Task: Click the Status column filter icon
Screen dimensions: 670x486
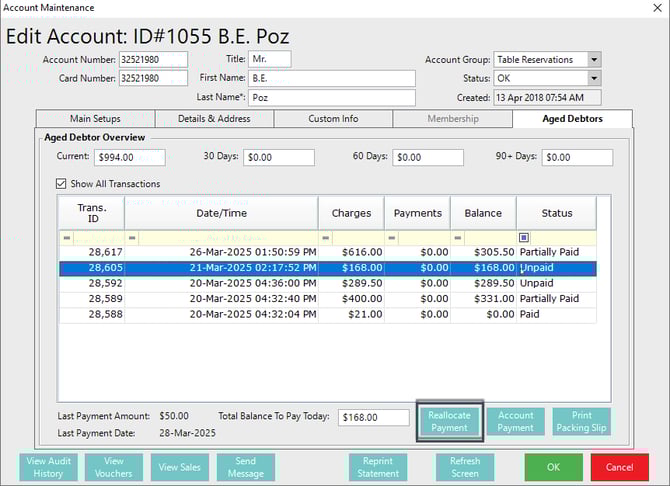Action: pos(525,238)
